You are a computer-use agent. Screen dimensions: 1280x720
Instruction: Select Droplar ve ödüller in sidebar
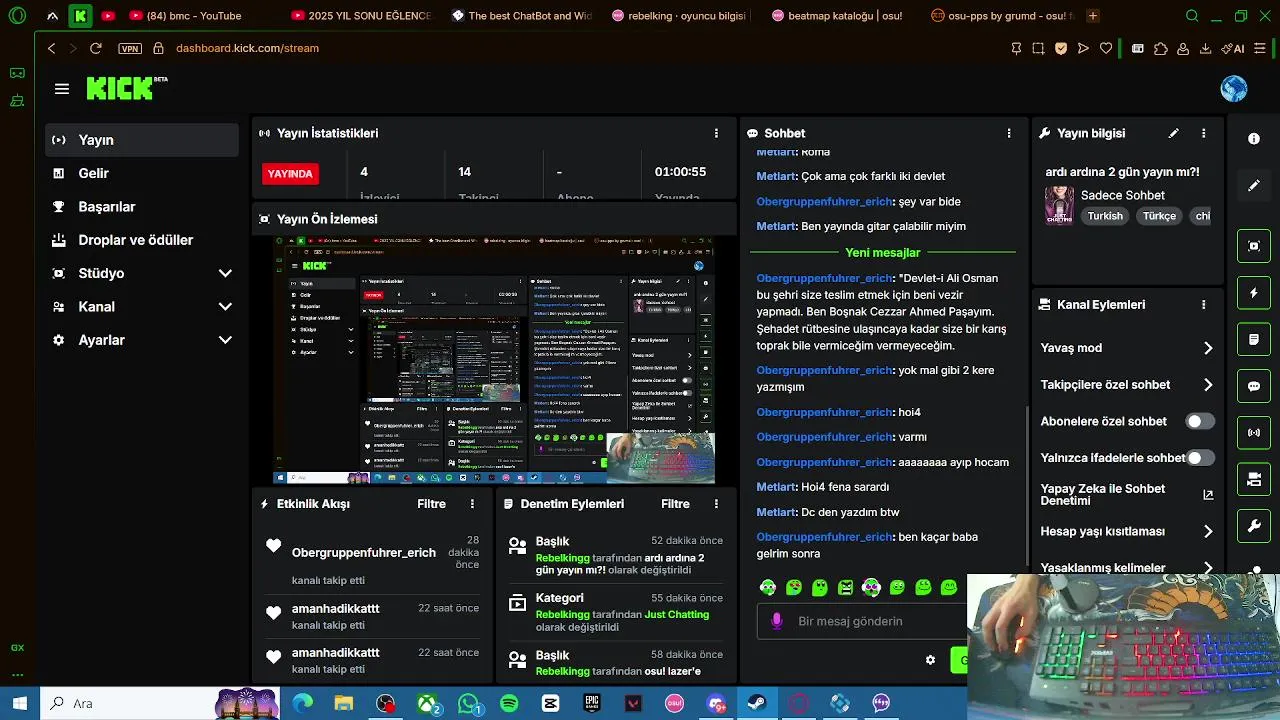pyautogui.click(x=142, y=240)
